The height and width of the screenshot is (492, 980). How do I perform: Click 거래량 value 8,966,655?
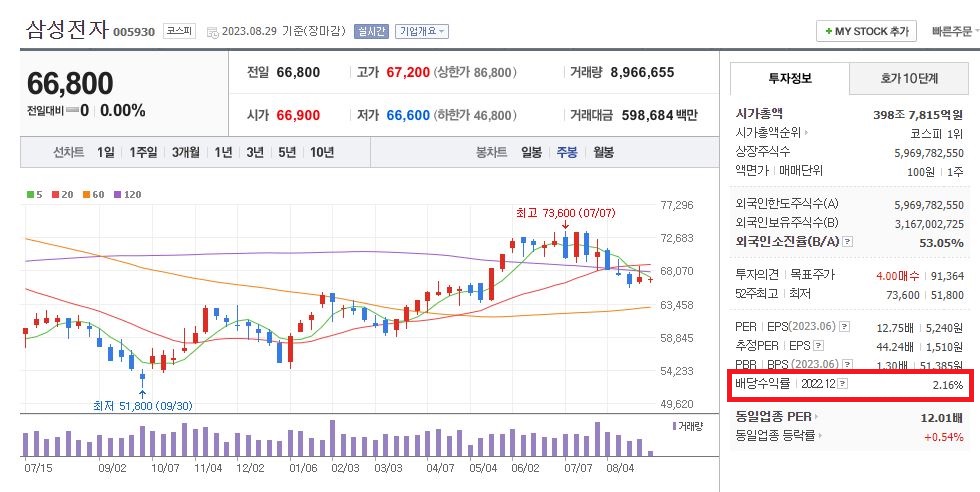(642, 73)
